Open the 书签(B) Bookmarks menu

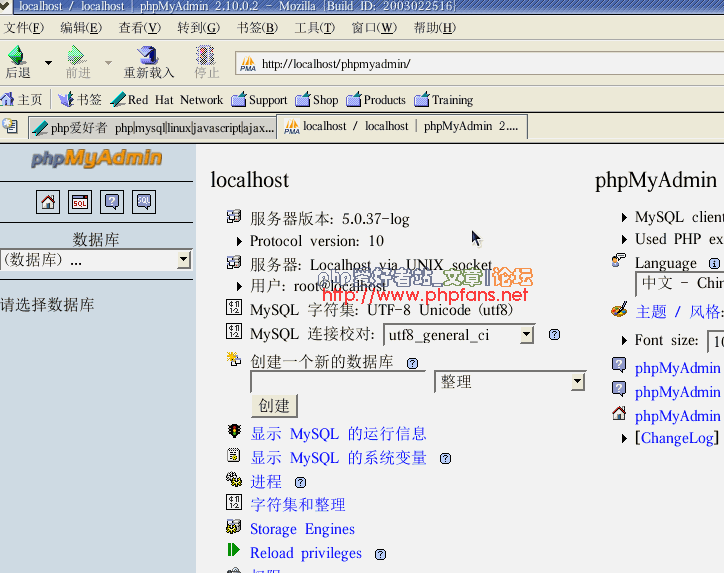[x=257, y=28]
